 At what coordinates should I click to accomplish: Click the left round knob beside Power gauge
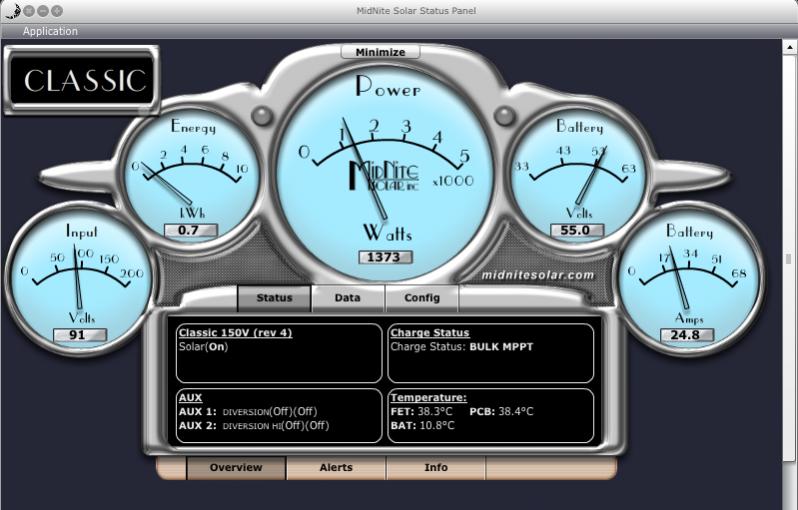click(263, 116)
